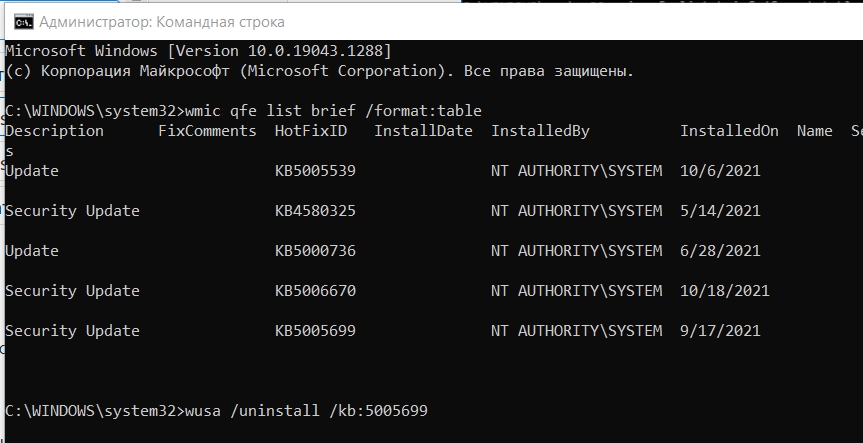Image resolution: width=863 pixels, height=443 pixels.
Task: Click 'Security Update' in the KB5006670 row
Action: pyautogui.click(x=73, y=291)
